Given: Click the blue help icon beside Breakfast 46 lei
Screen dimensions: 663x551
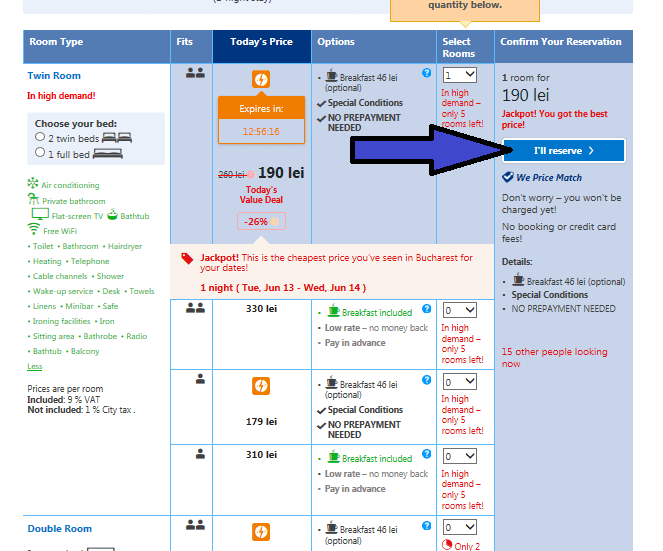Looking at the screenshot, I should point(427,73).
